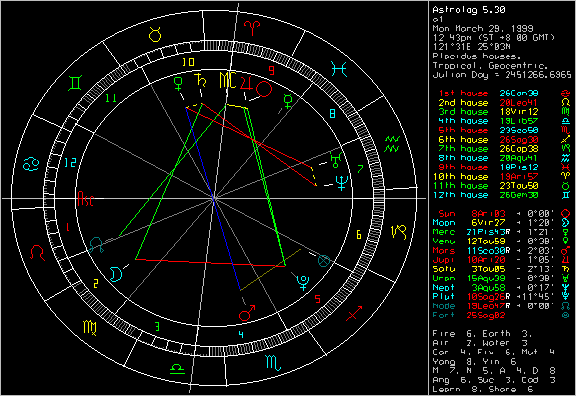576x396 pixels.
Task: Click the Sun circle symbol near MC
Action: (264, 89)
